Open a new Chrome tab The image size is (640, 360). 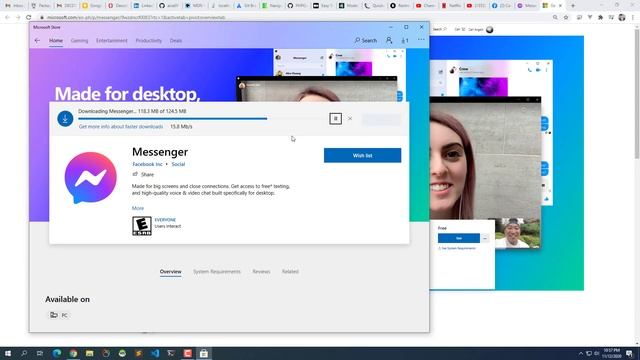(573, 6)
